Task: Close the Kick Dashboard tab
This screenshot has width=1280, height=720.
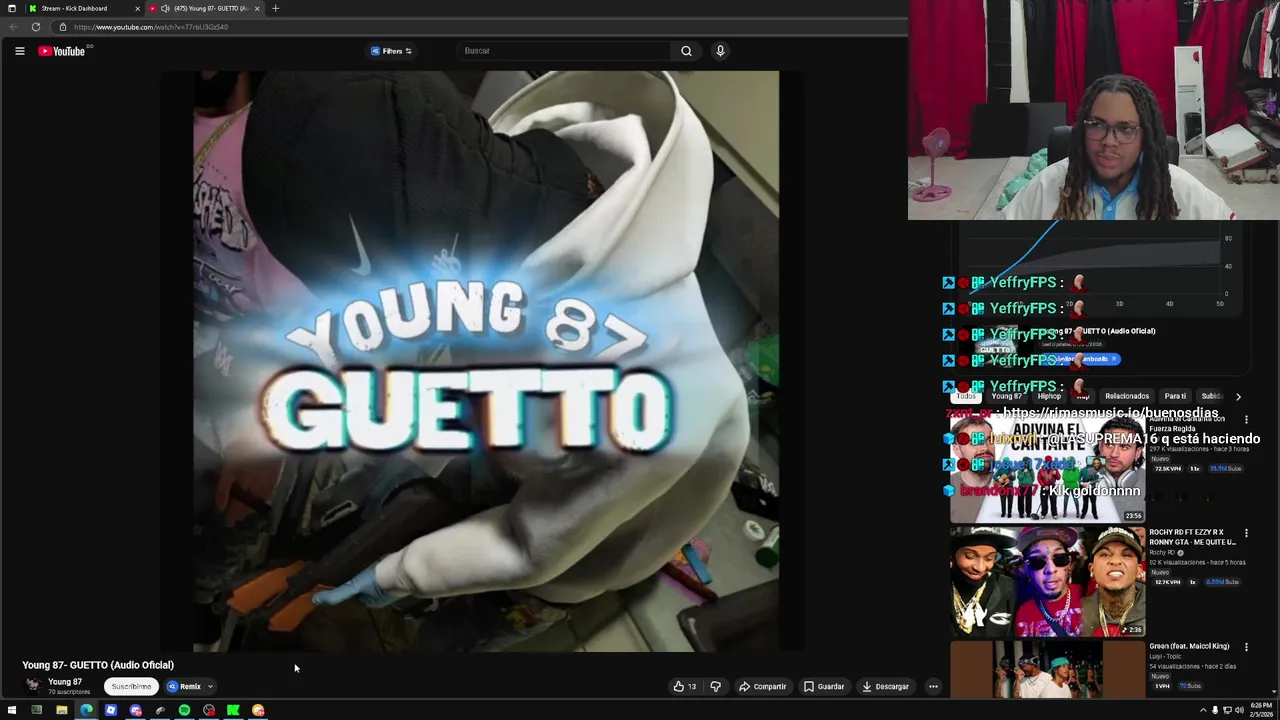Action: coord(138,8)
